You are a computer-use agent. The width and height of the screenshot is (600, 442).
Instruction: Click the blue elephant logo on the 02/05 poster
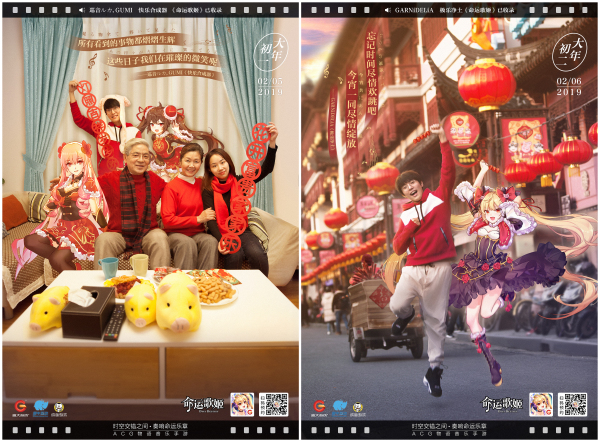[41, 406]
